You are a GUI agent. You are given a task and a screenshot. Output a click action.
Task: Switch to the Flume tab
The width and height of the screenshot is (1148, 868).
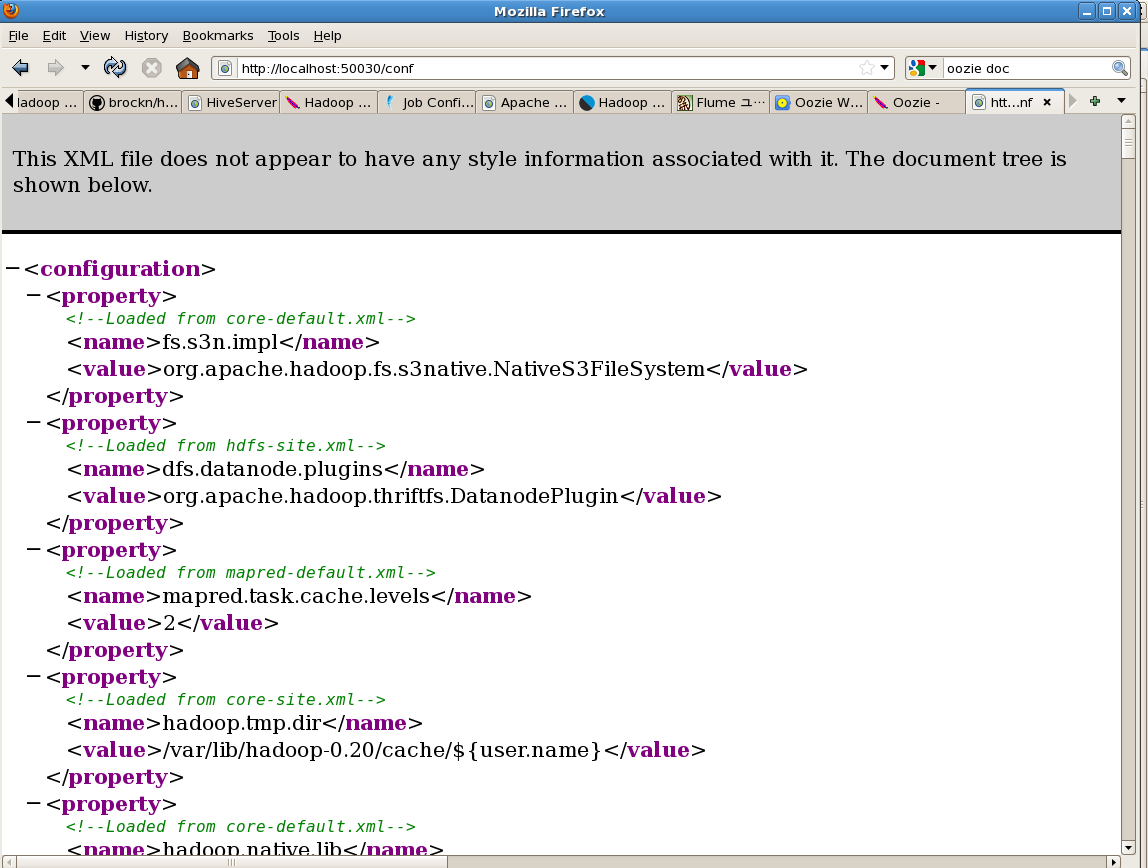point(721,102)
